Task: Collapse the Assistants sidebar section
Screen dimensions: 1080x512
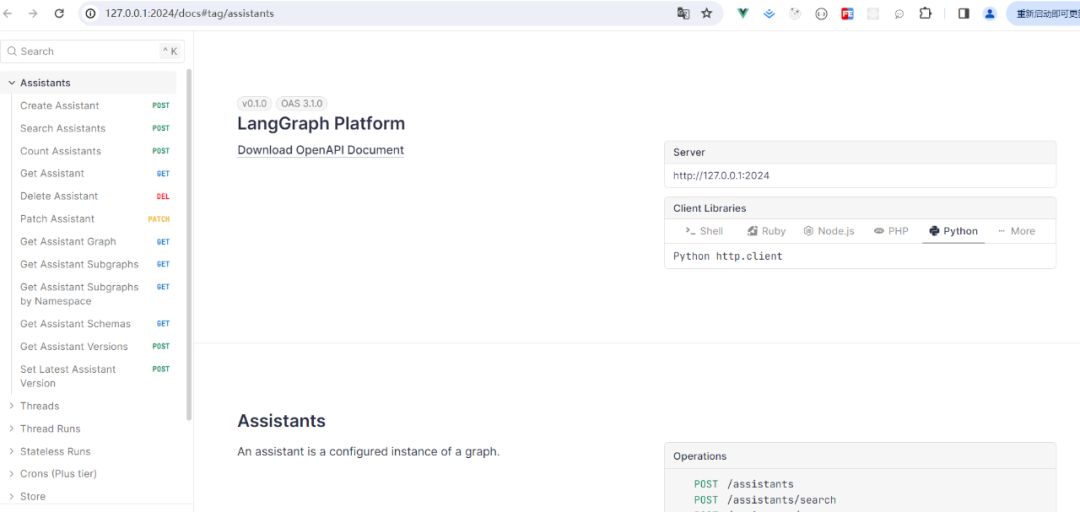Action: (88, 83)
